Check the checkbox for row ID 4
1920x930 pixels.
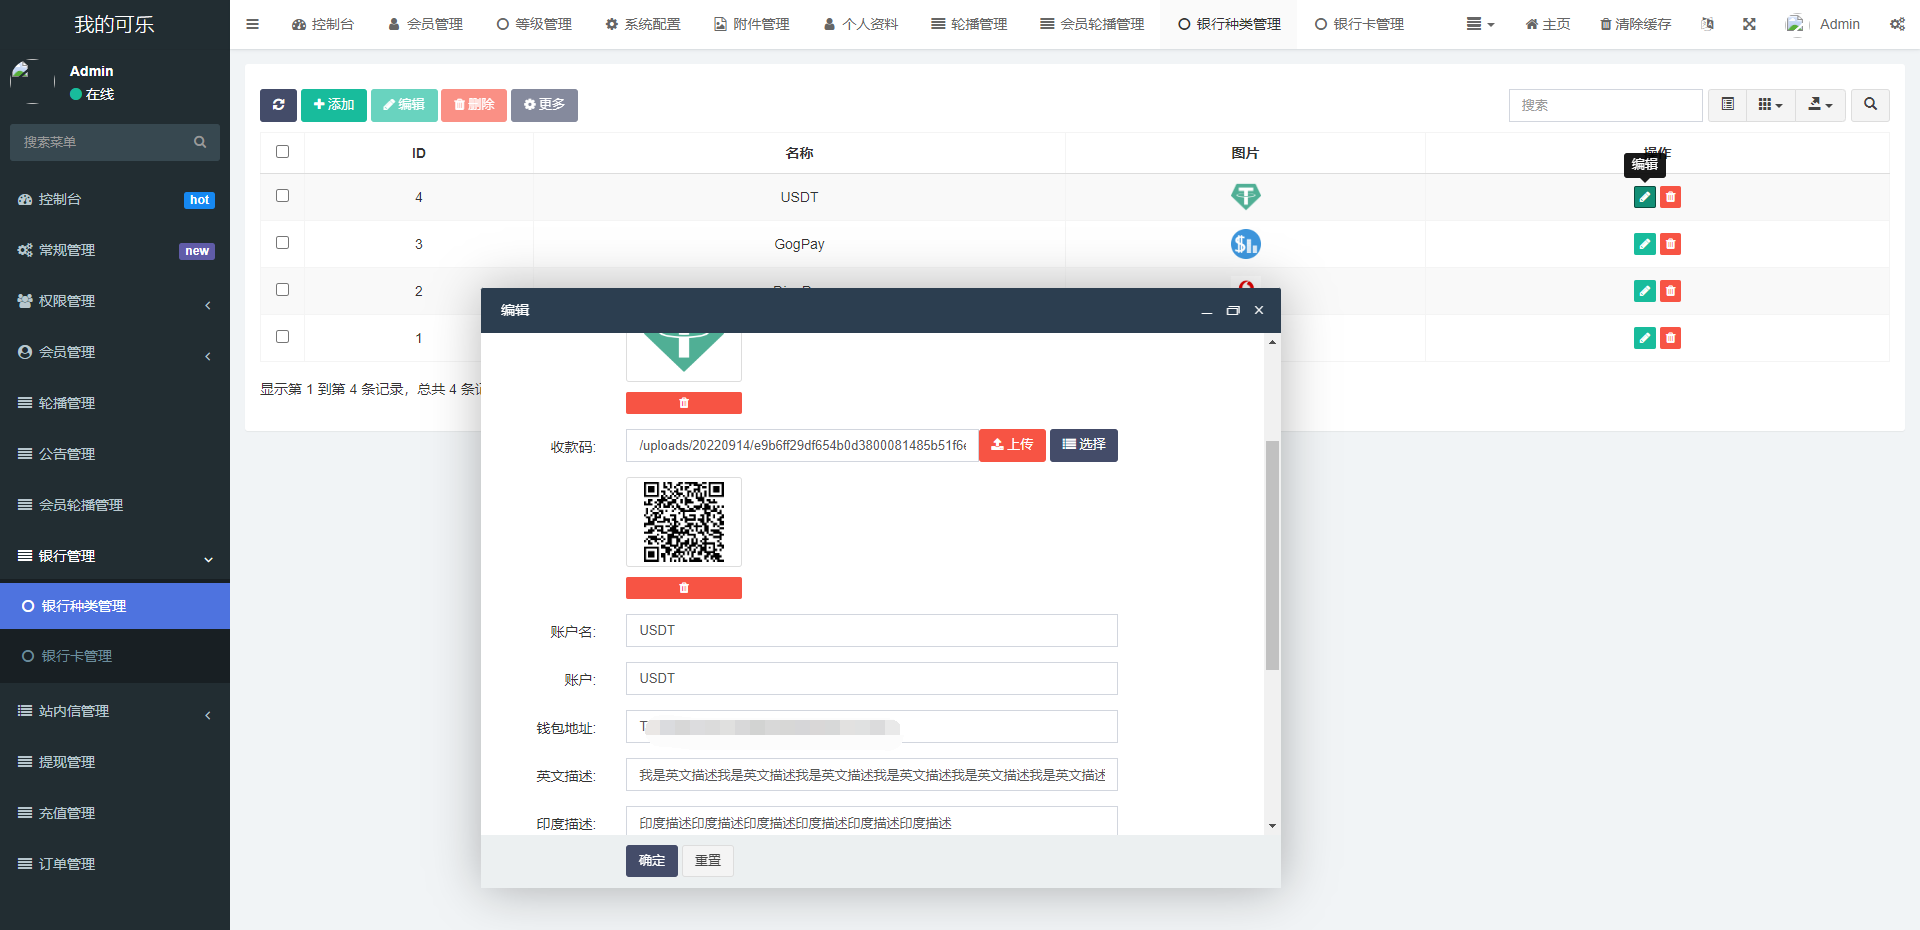tap(282, 196)
